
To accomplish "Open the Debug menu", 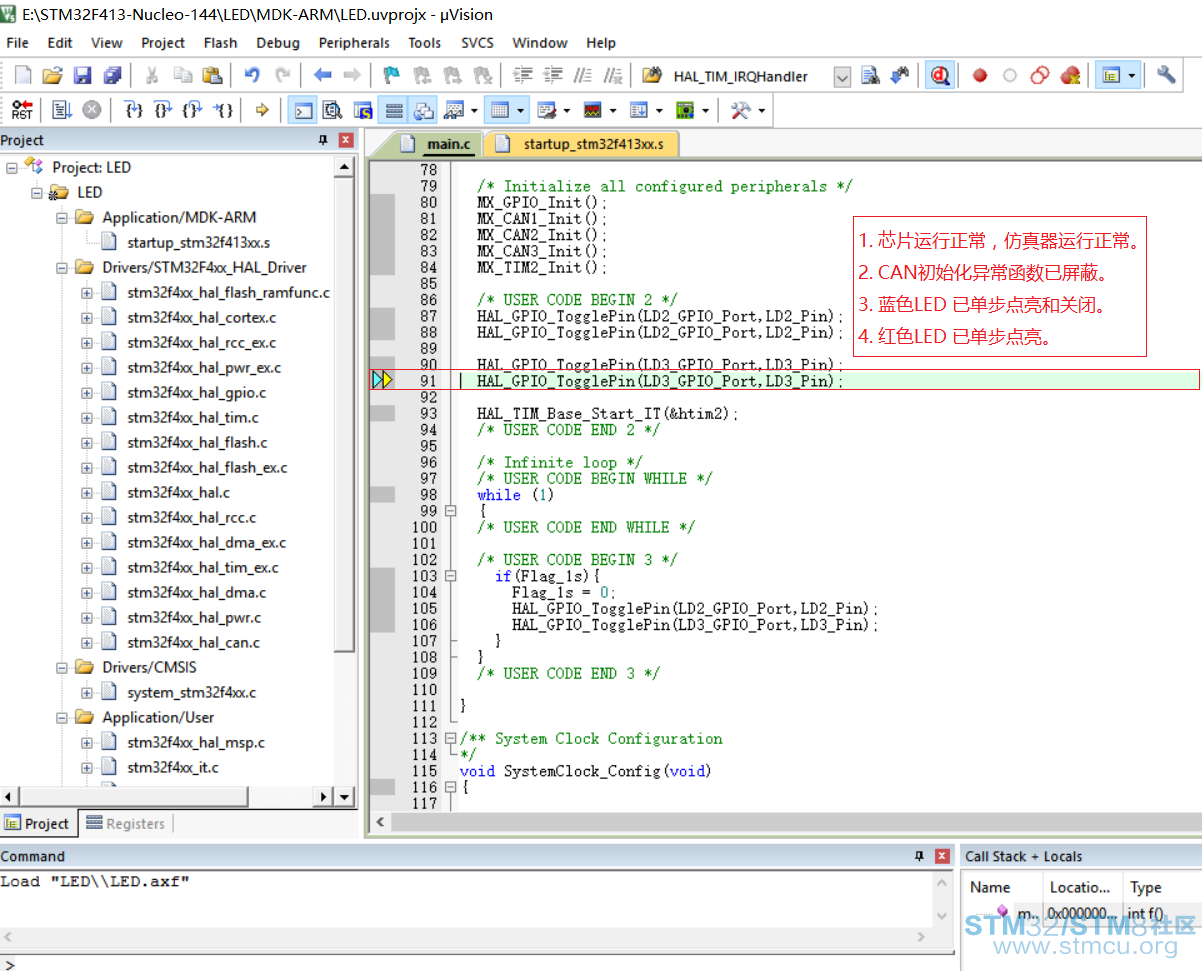I will (278, 43).
